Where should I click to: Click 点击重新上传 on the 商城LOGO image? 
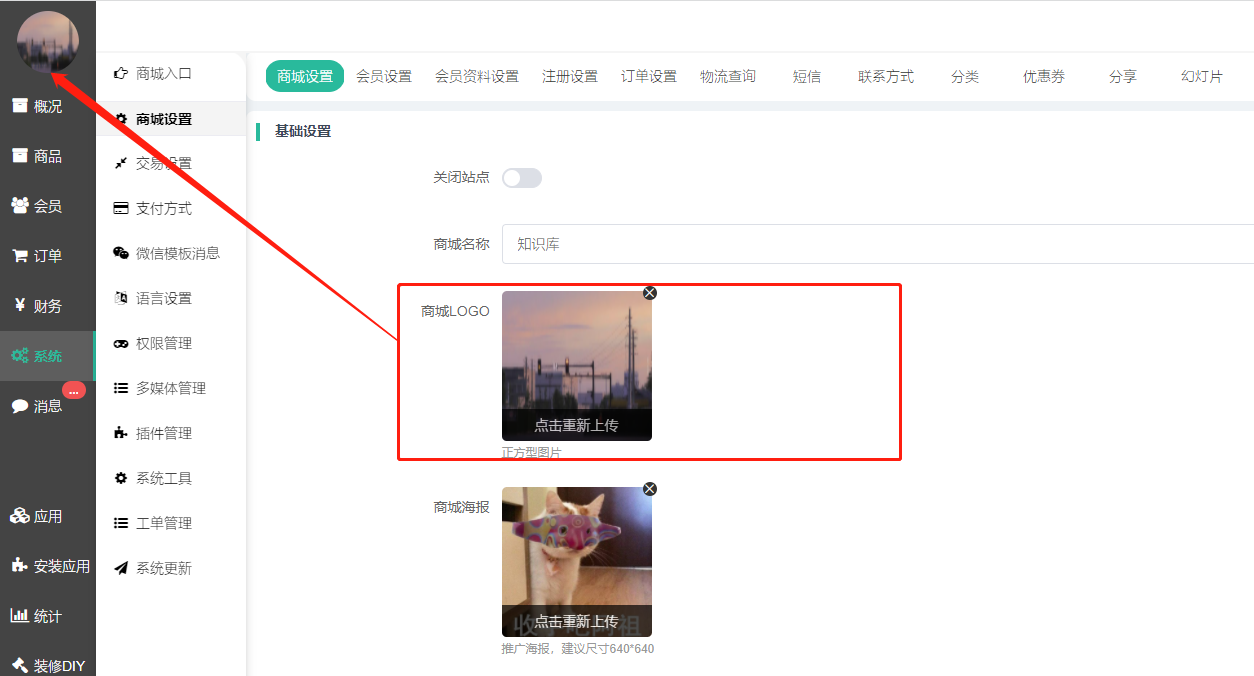pos(576,425)
